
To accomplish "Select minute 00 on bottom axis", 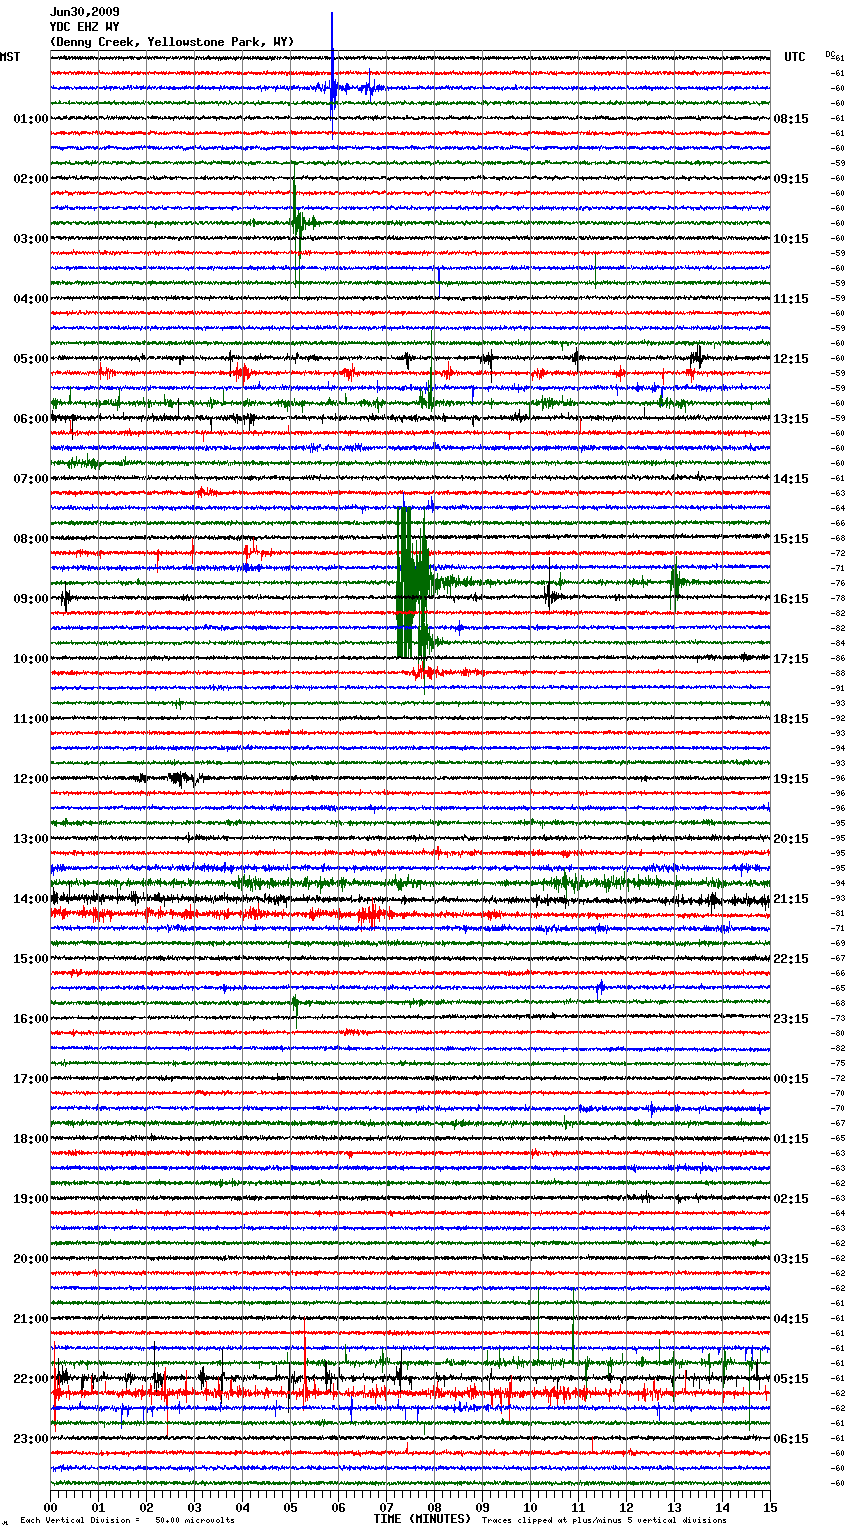I will coord(51,1507).
